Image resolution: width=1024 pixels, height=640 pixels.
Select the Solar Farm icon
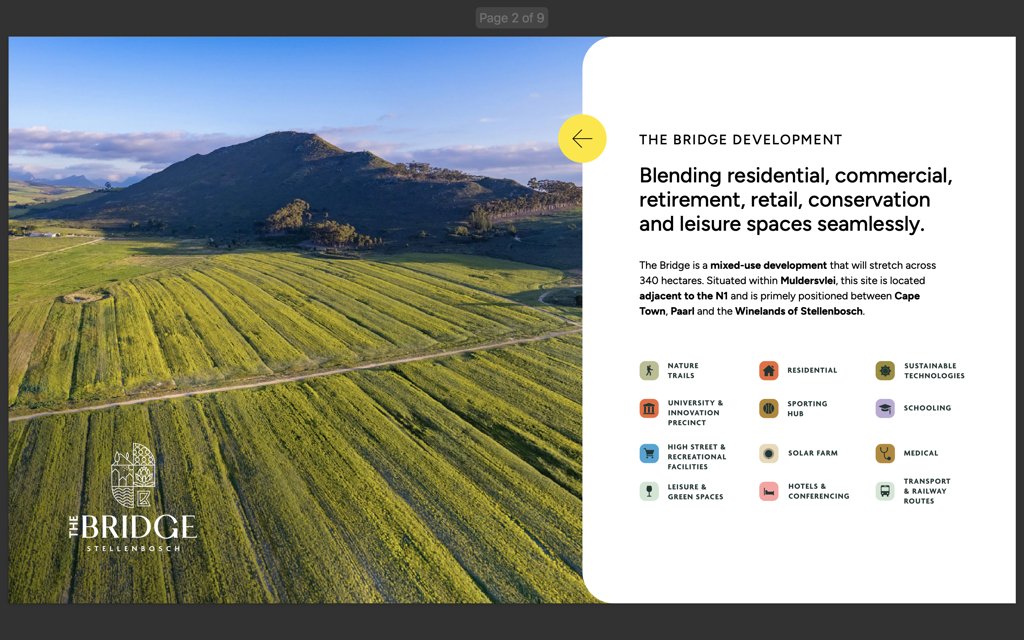point(768,454)
